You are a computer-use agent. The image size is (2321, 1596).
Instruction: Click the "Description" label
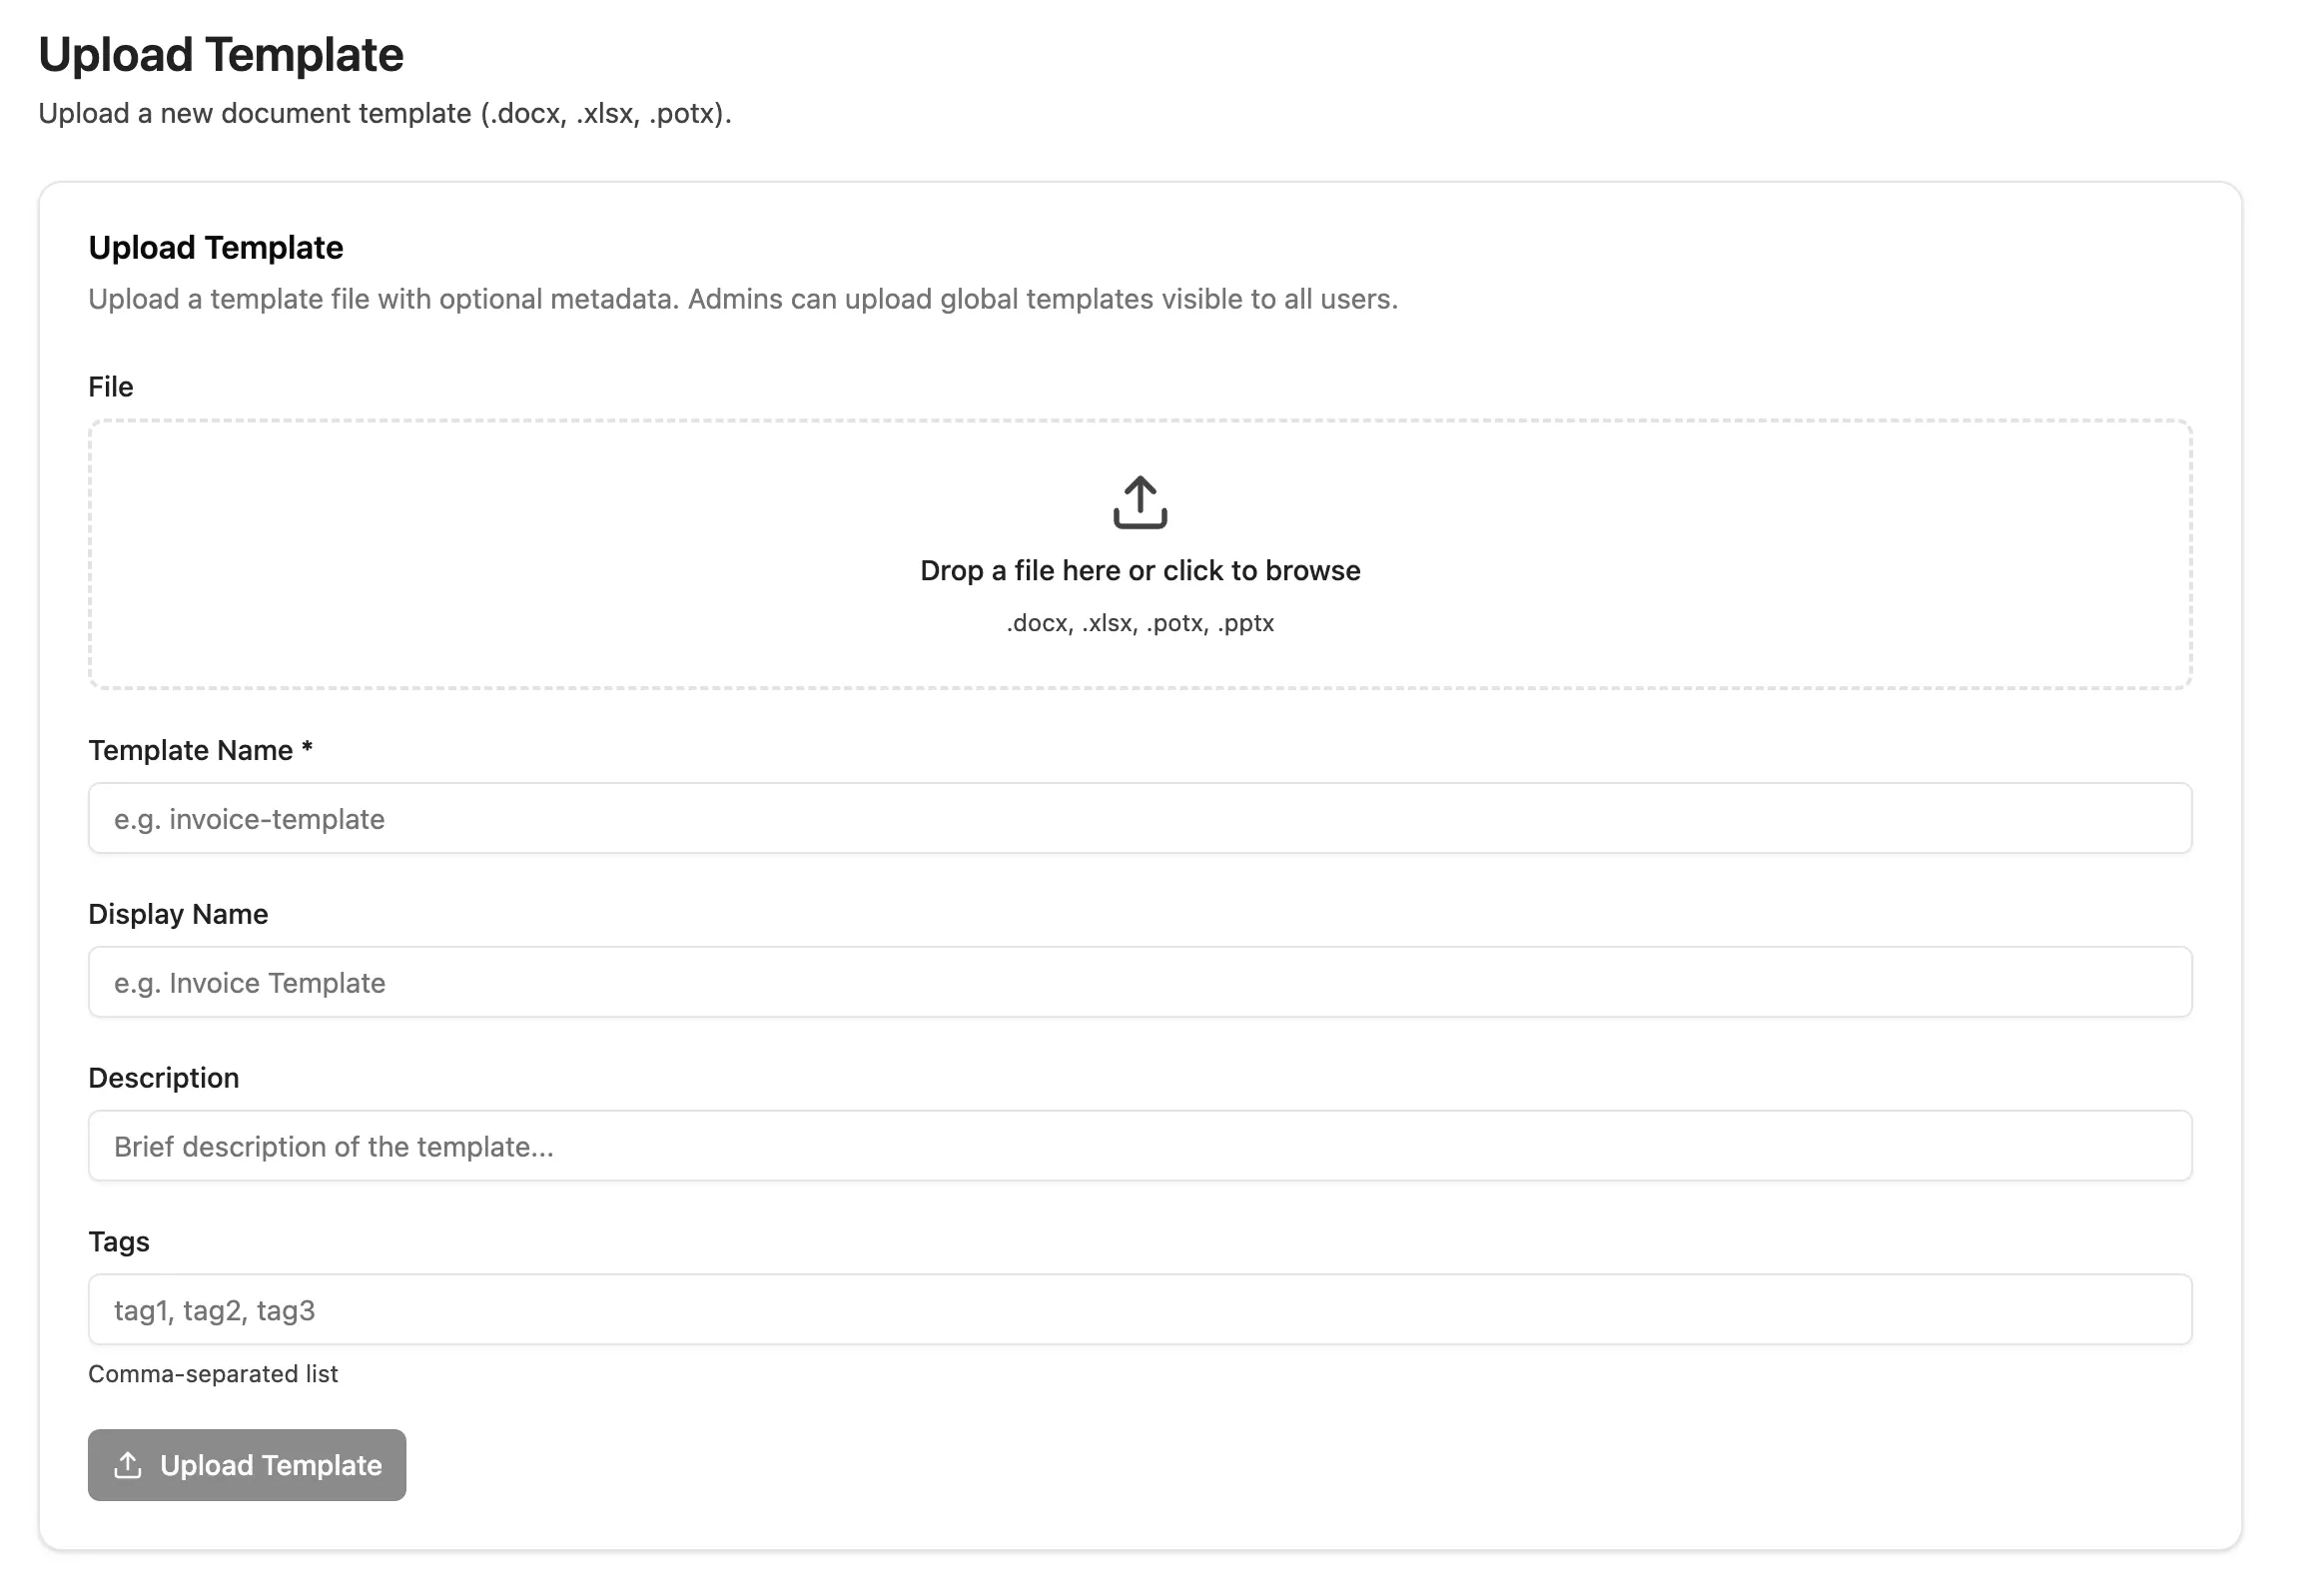click(x=164, y=1078)
